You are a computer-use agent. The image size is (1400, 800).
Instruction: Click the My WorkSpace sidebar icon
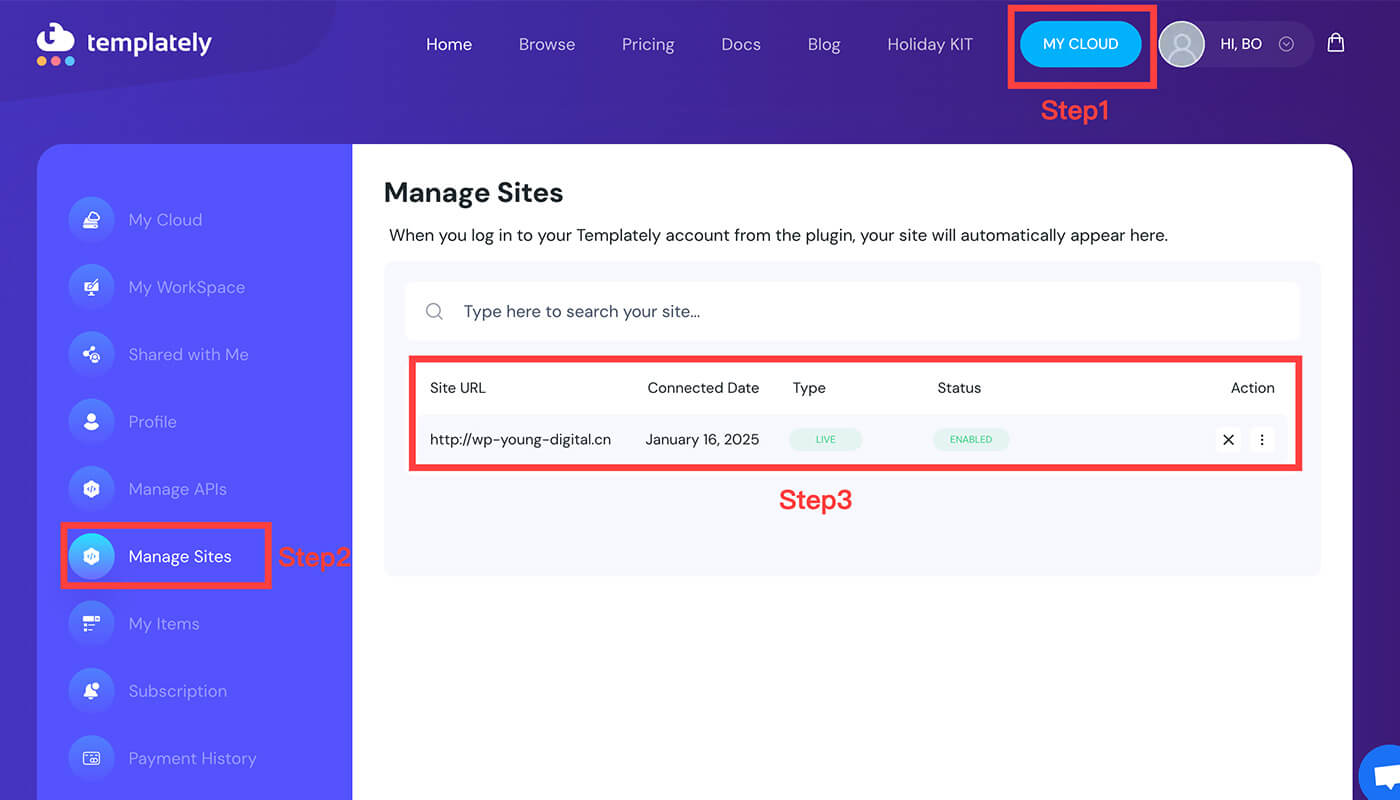[91, 287]
